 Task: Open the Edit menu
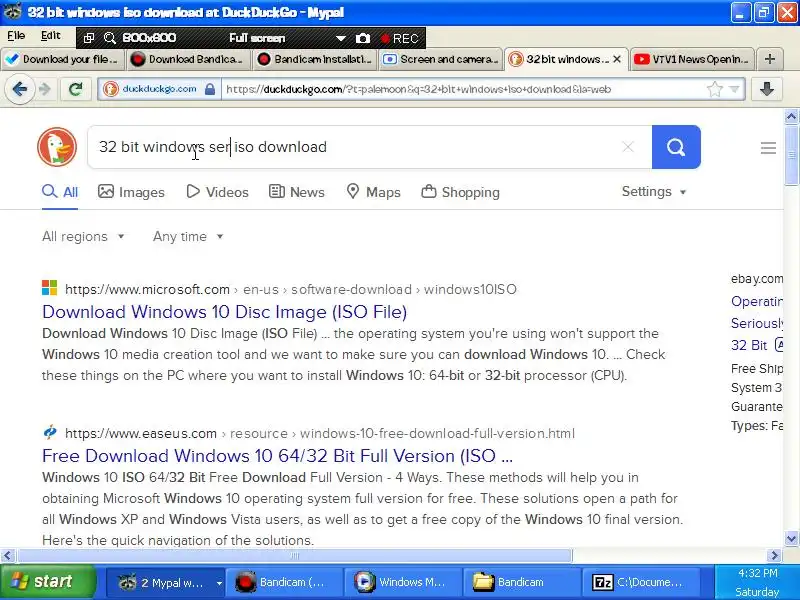click(51, 36)
